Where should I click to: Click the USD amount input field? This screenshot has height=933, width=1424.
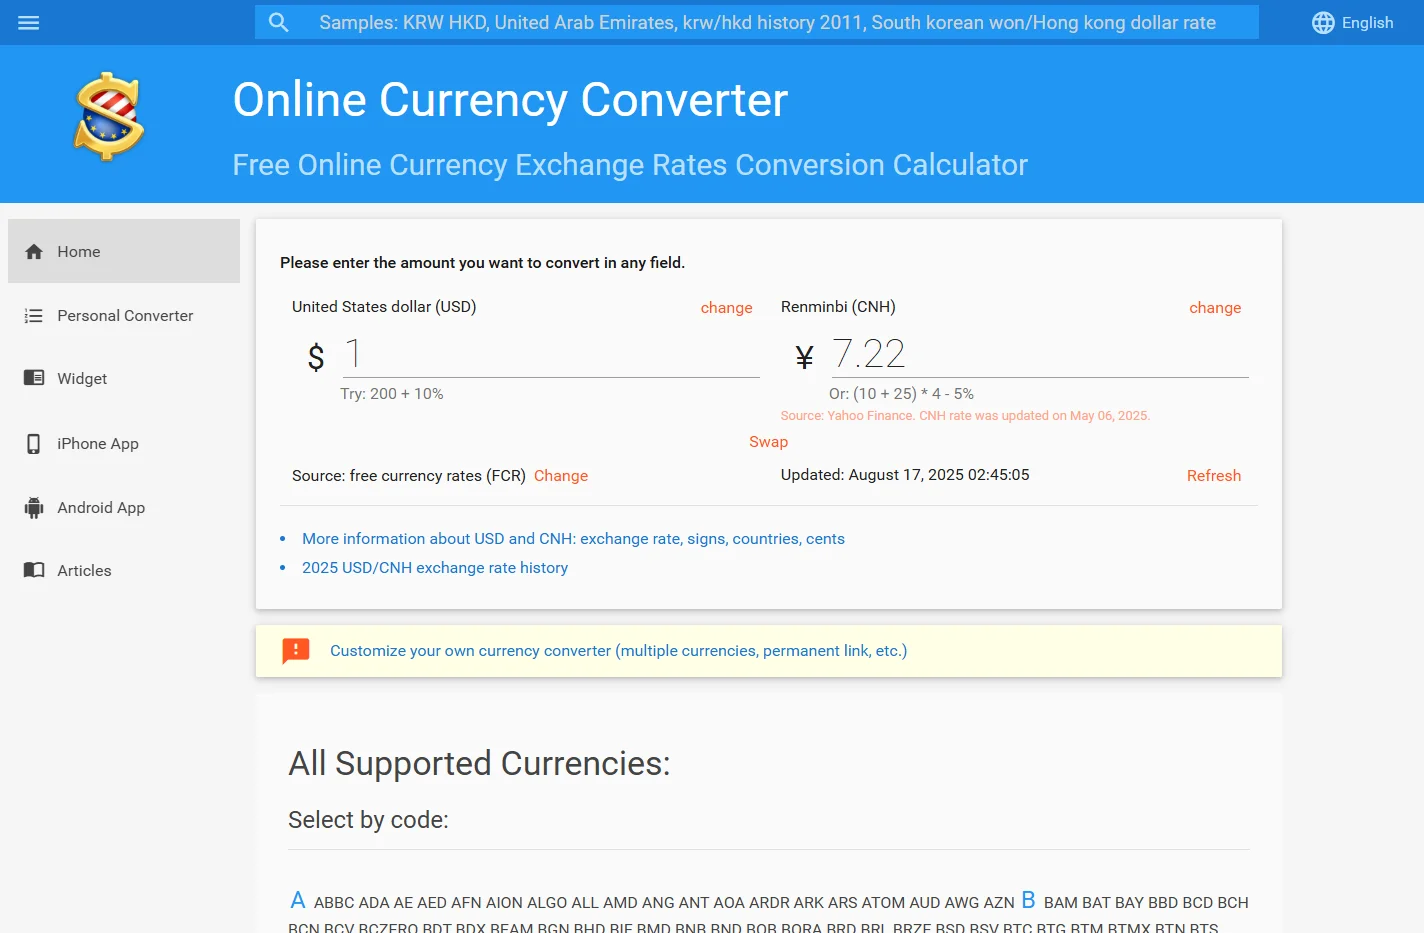(551, 354)
